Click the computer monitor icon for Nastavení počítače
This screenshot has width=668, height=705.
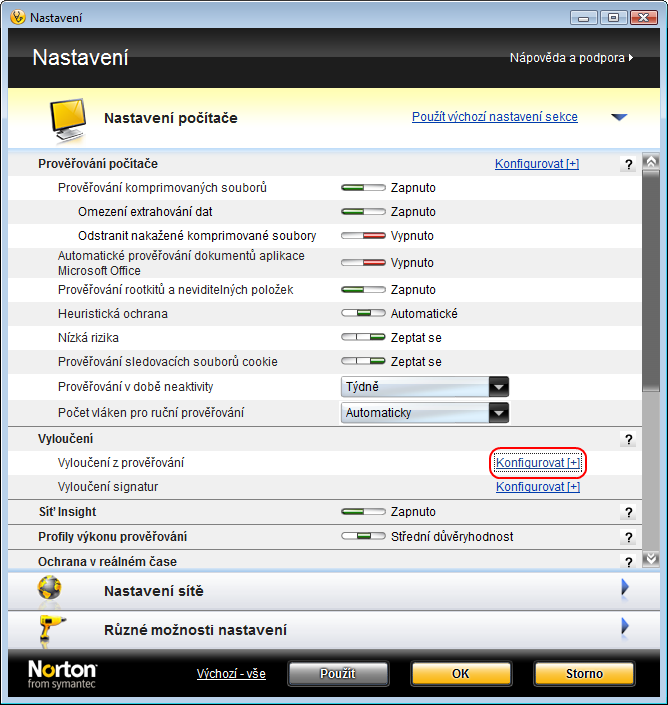(x=67, y=120)
